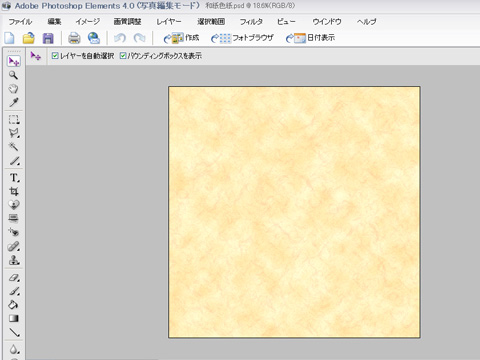The image size is (480, 360).
Task: Select the Eraser tool
Action: [14, 277]
